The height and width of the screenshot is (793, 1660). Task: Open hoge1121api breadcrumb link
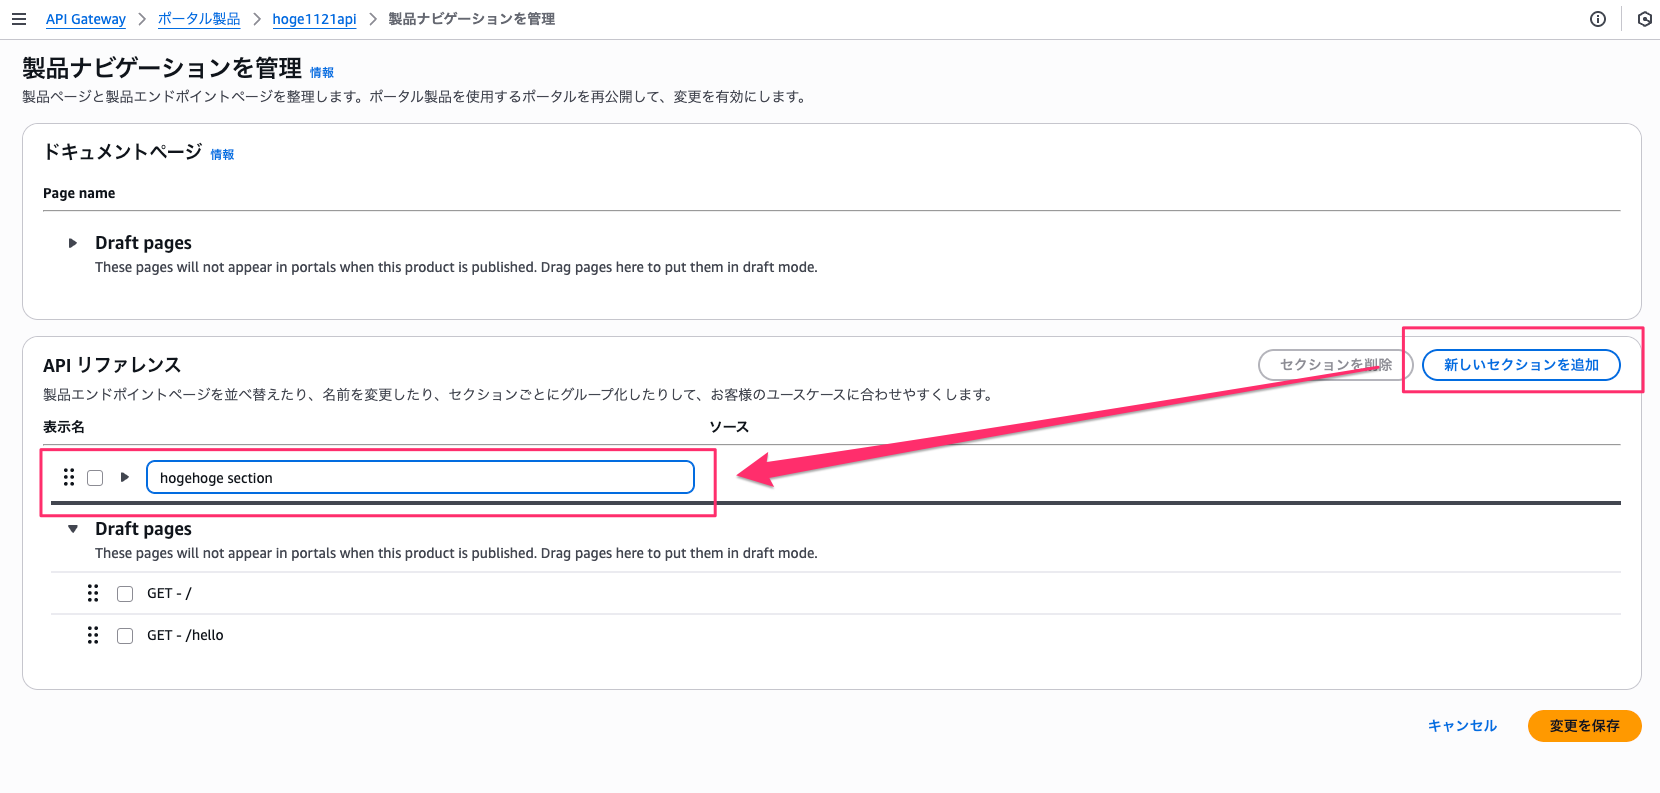click(x=314, y=19)
